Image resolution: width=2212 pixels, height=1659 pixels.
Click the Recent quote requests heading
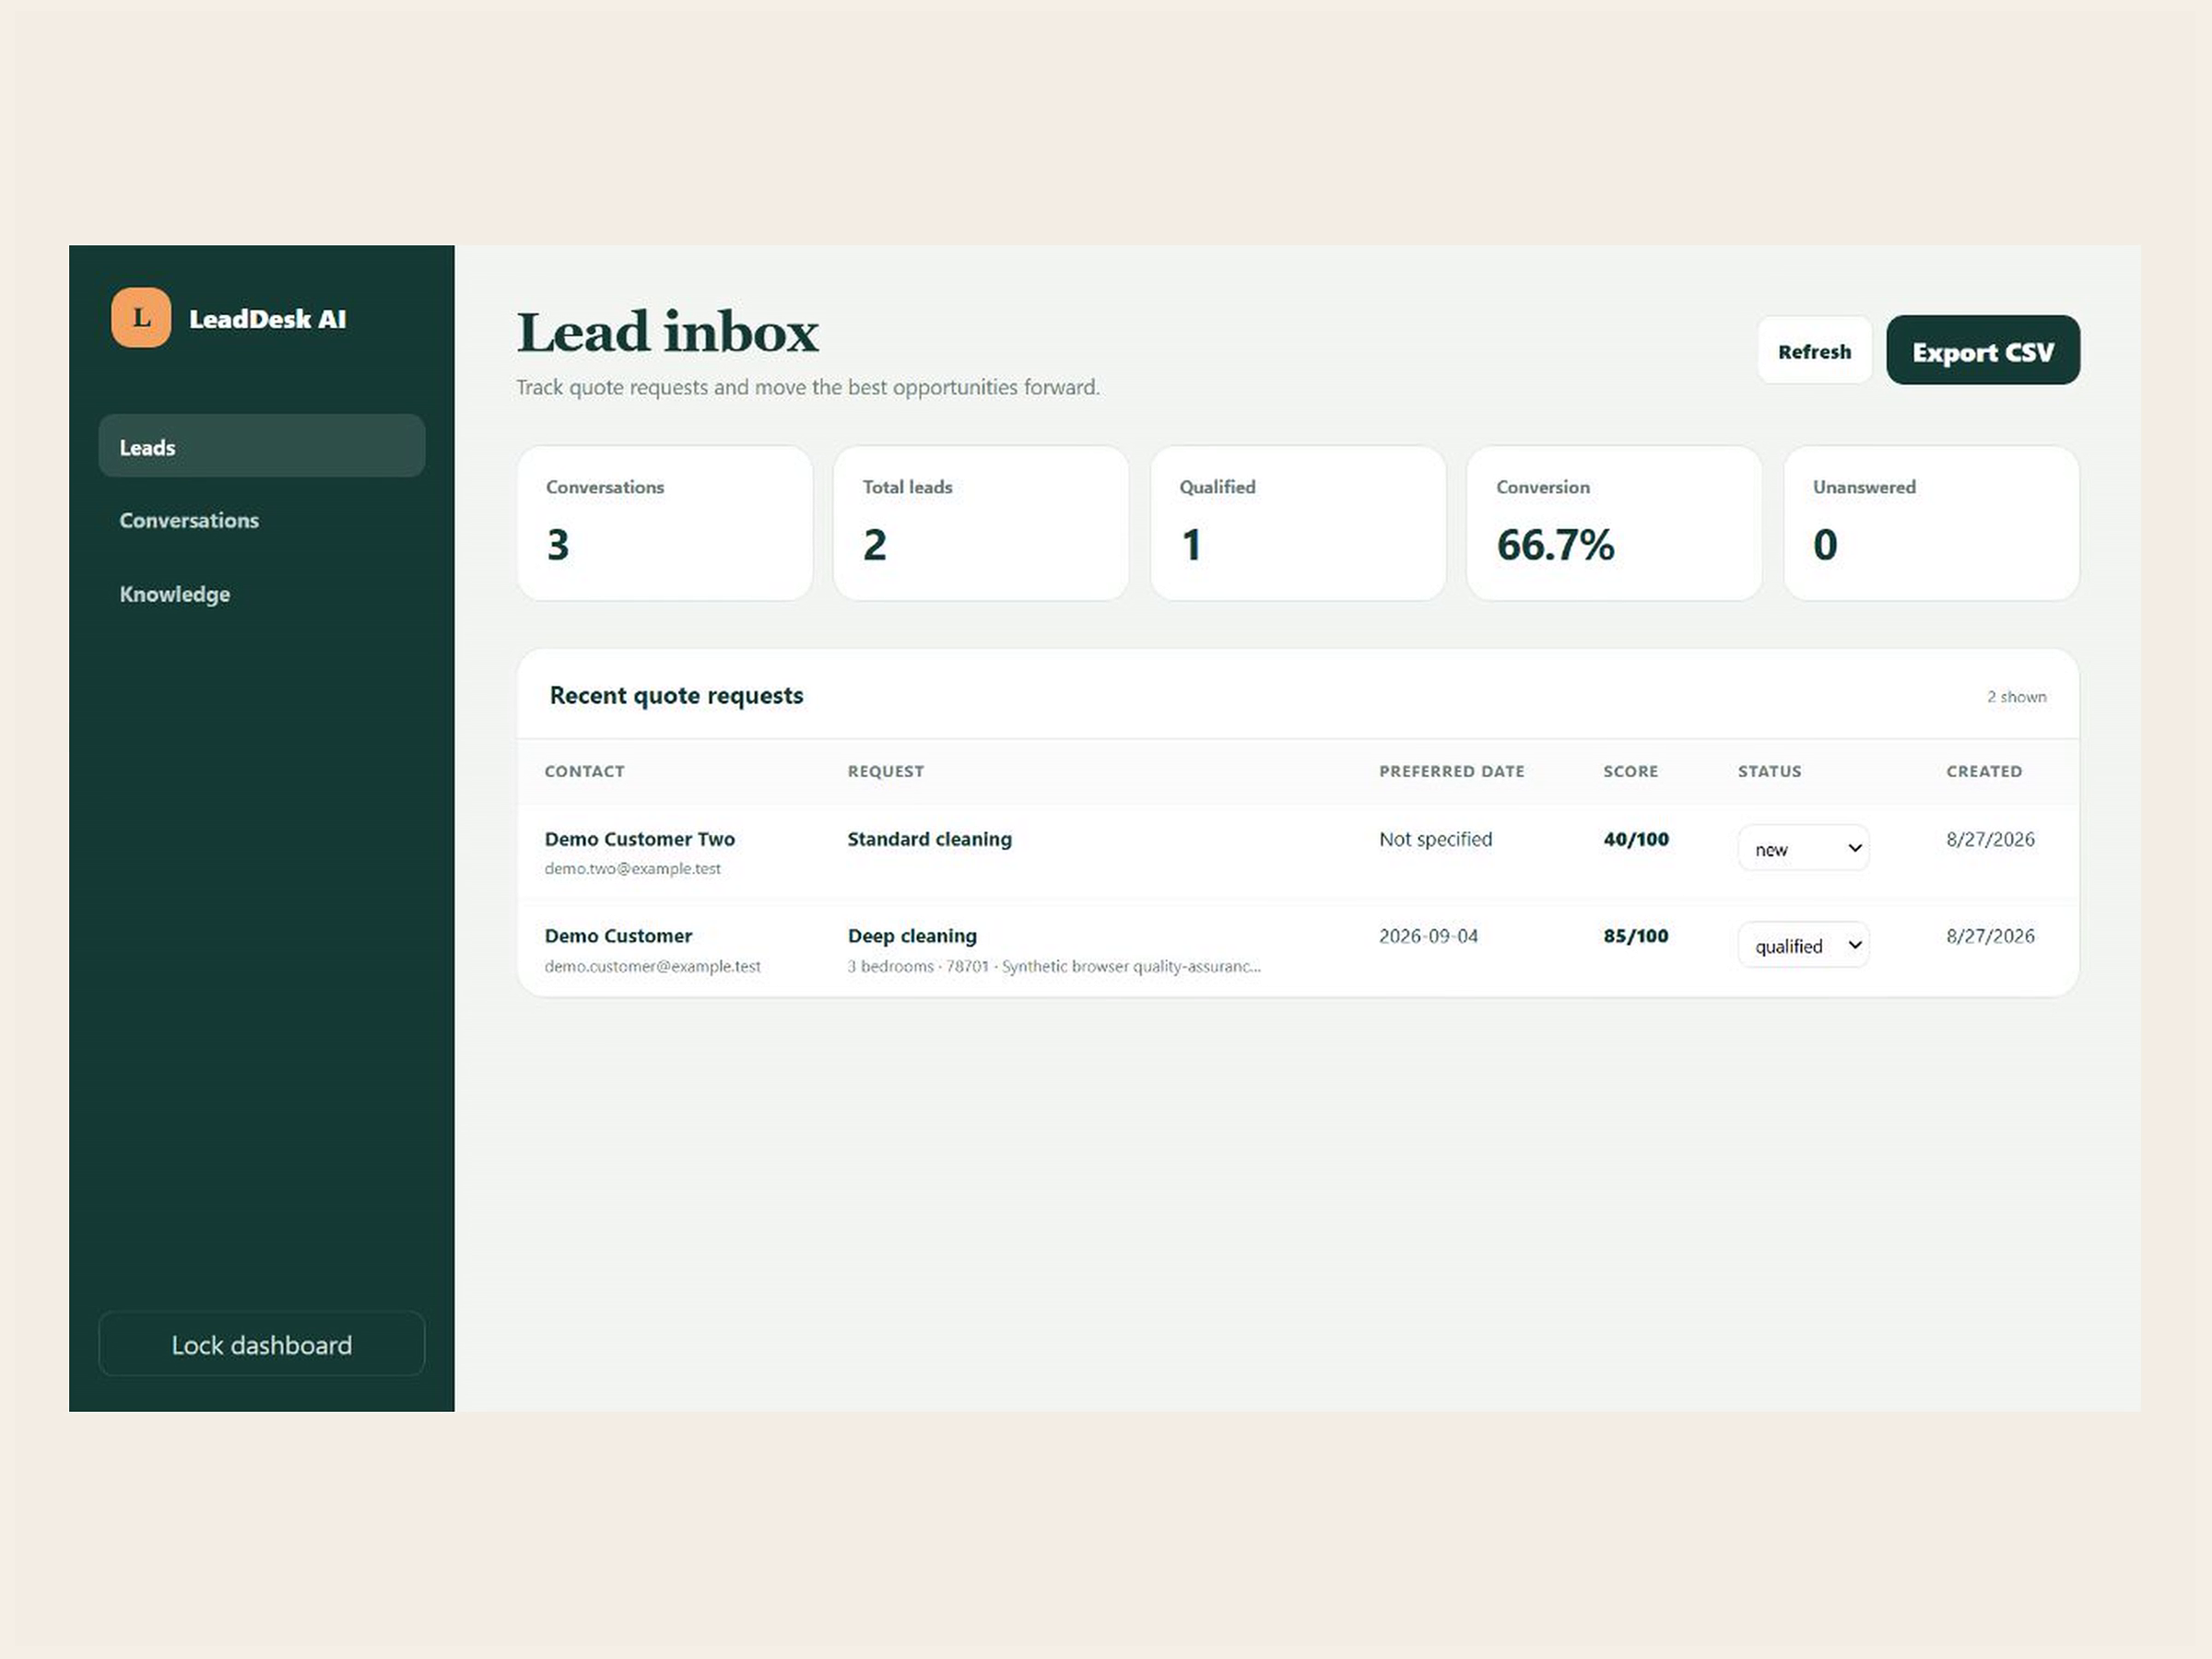click(x=677, y=695)
